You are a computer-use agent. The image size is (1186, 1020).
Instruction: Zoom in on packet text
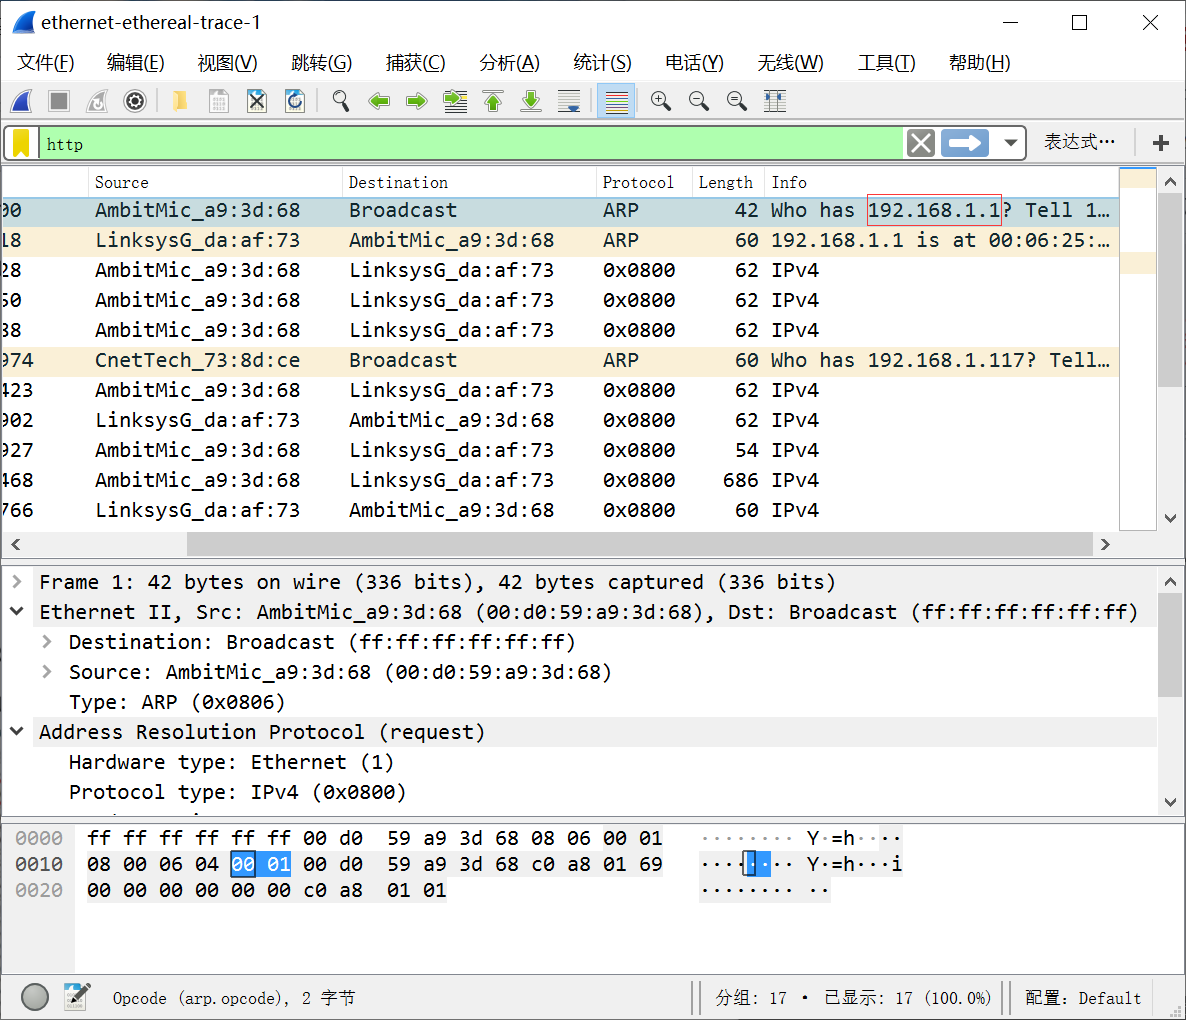pyautogui.click(x=660, y=101)
